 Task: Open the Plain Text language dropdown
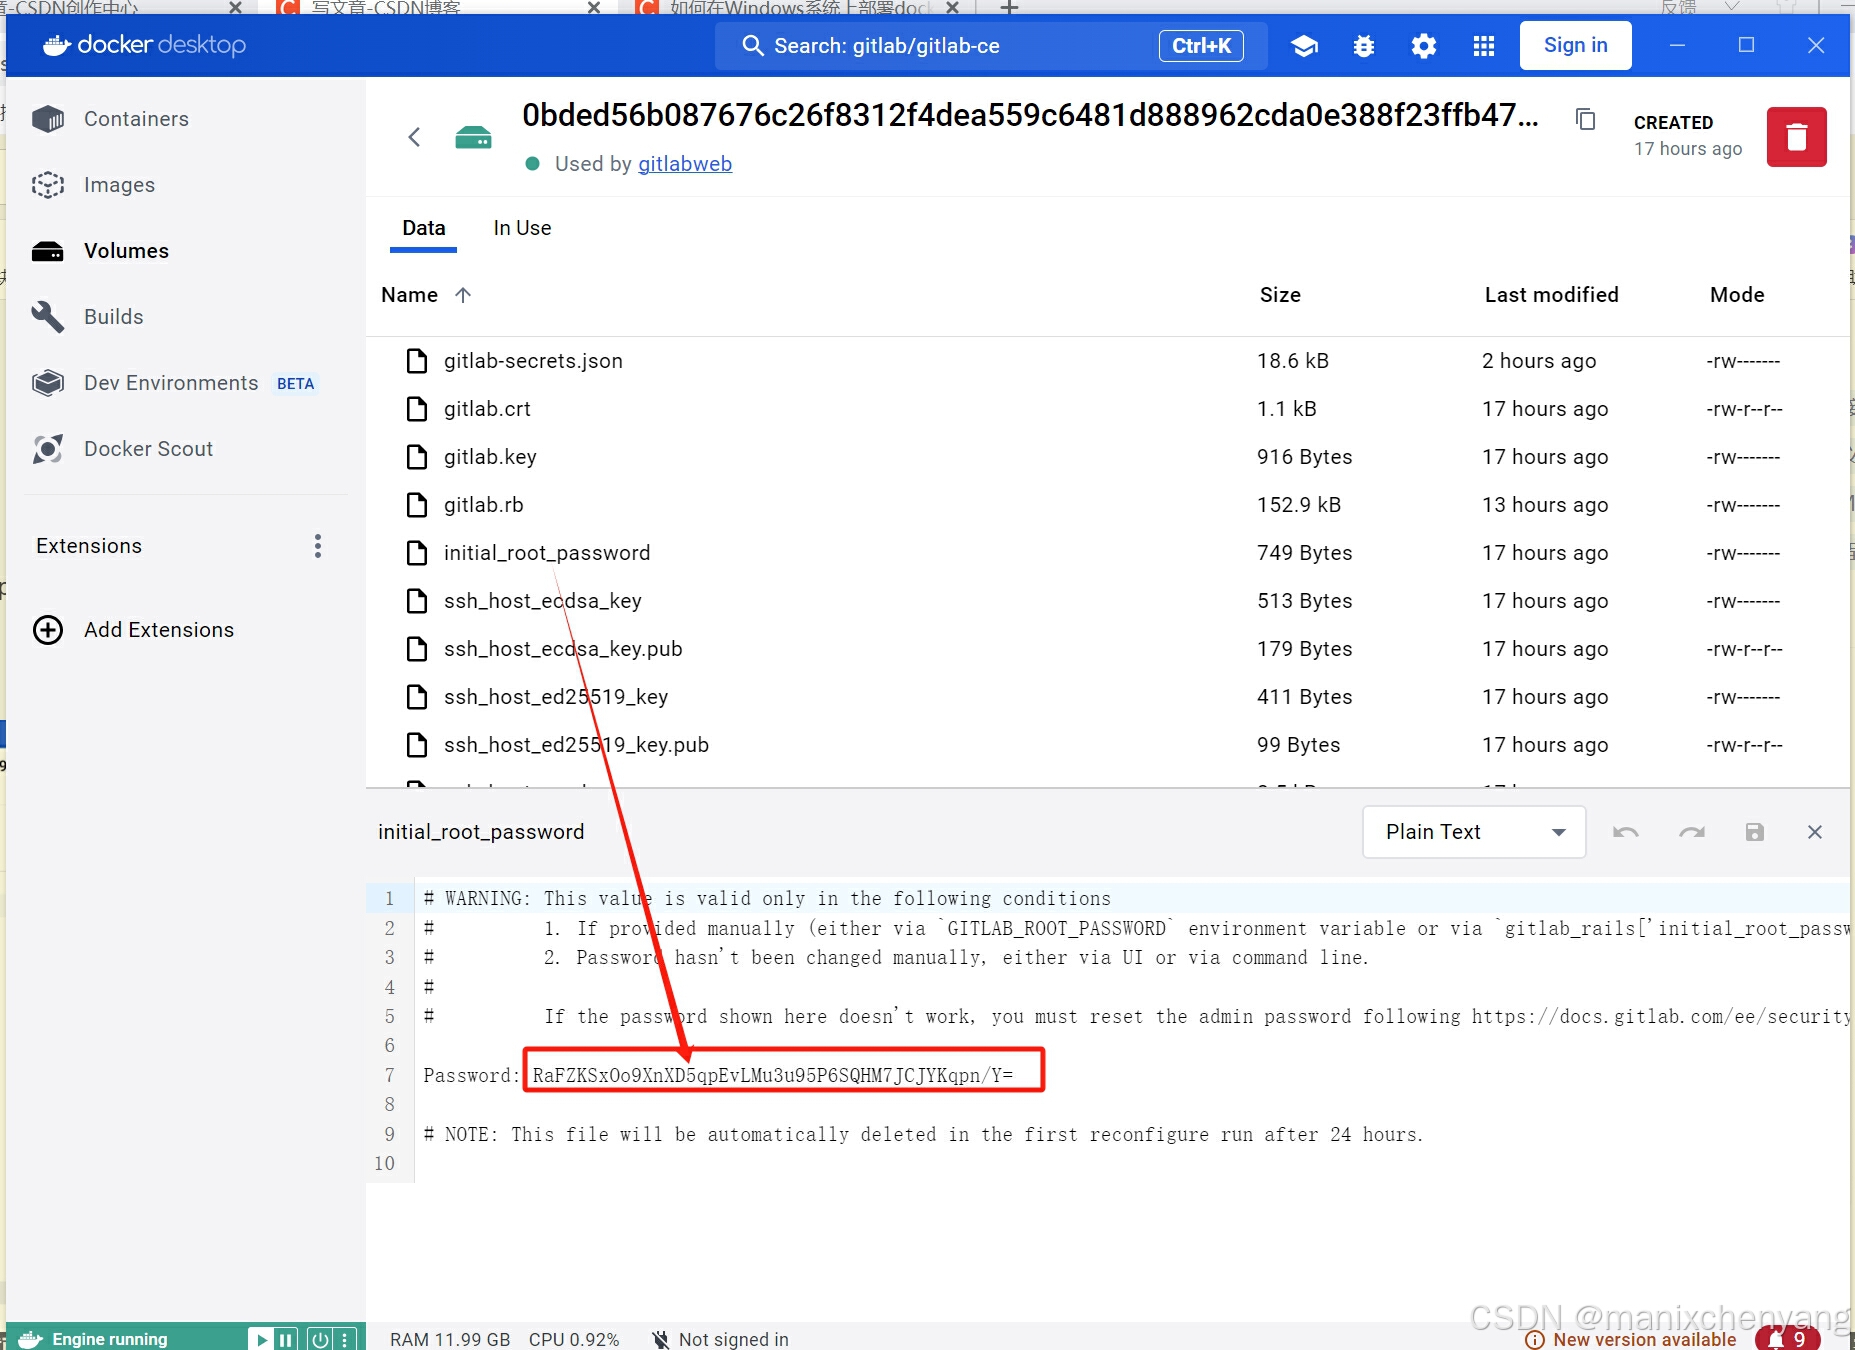[x=1474, y=832]
